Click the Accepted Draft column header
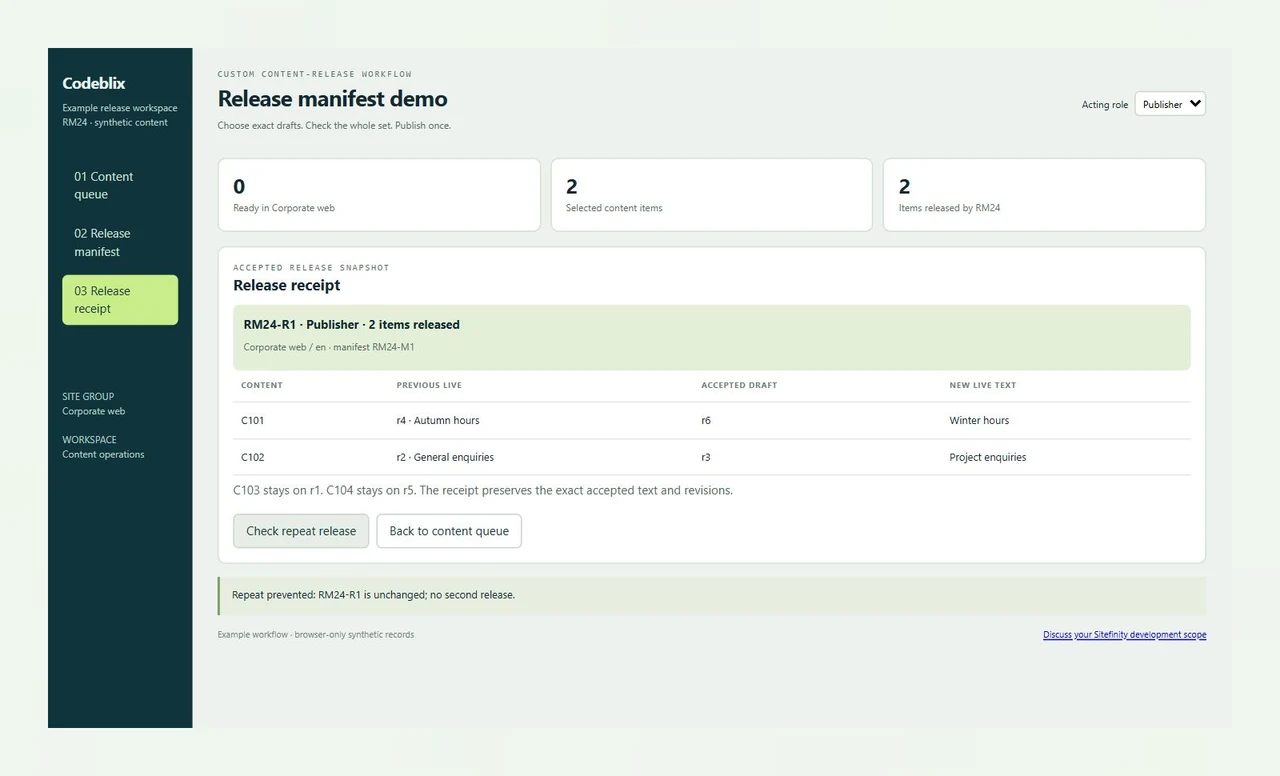 [x=739, y=385]
